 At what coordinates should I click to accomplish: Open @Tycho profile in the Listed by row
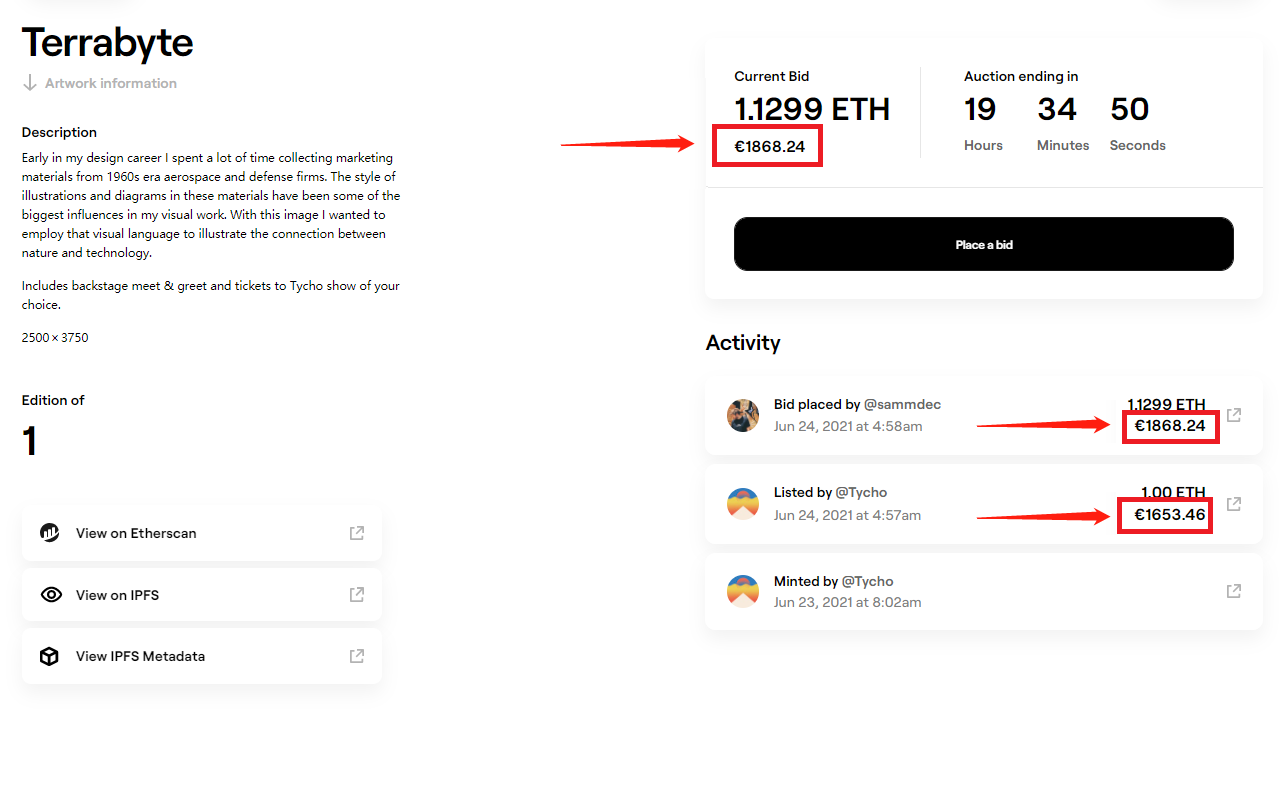pyautogui.click(x=861, y=492)
